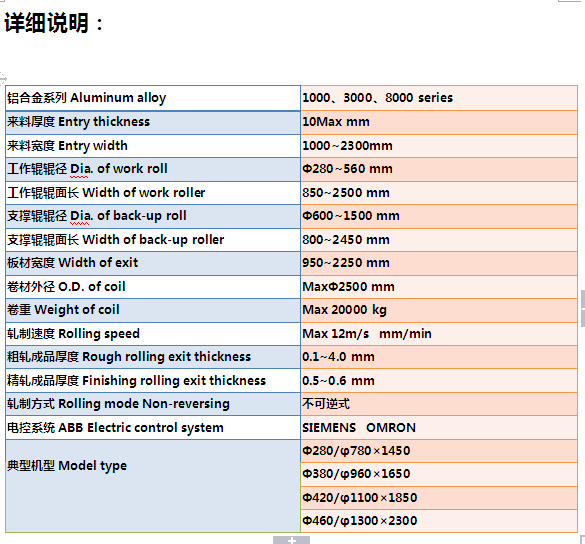The height and width of the screenshot is (544, 585).
Task: Click the 1000、3000、8000 series cell
Action: pos(439,98)
